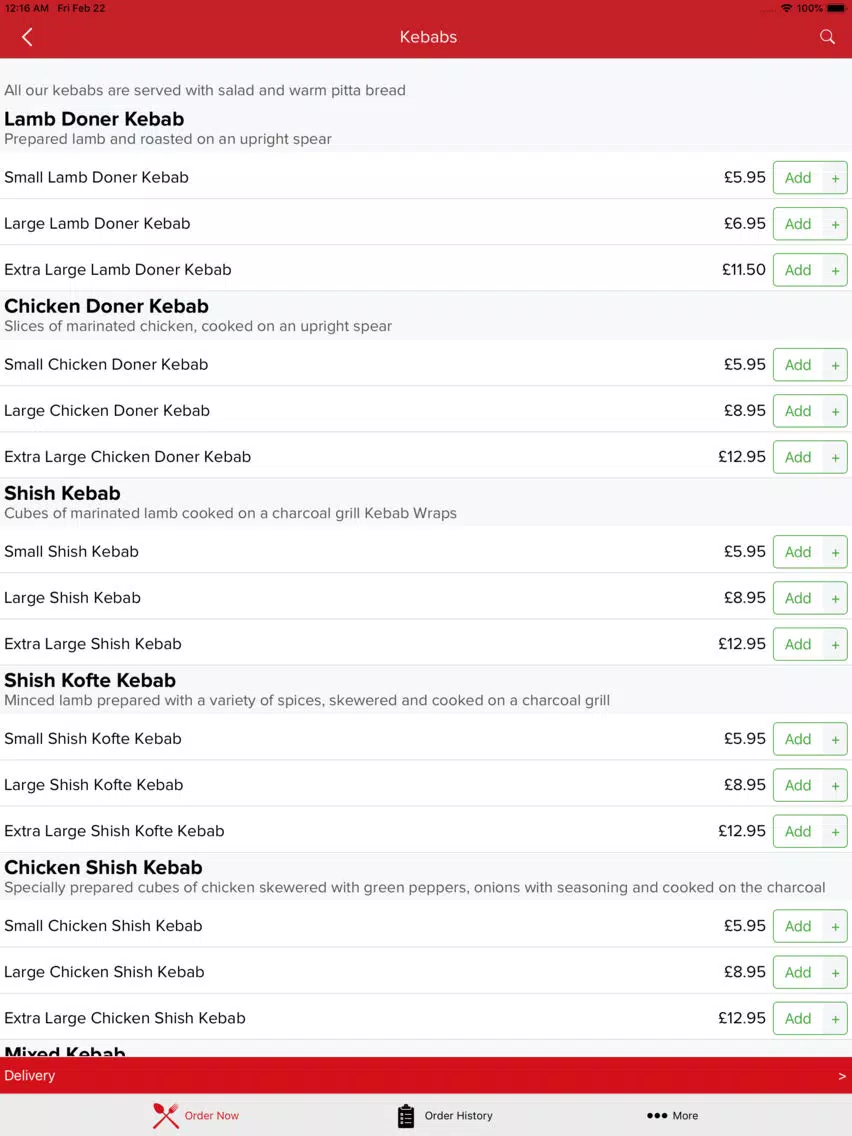
Task: Tap the More three-dots icon
Action: point(656,1116)
